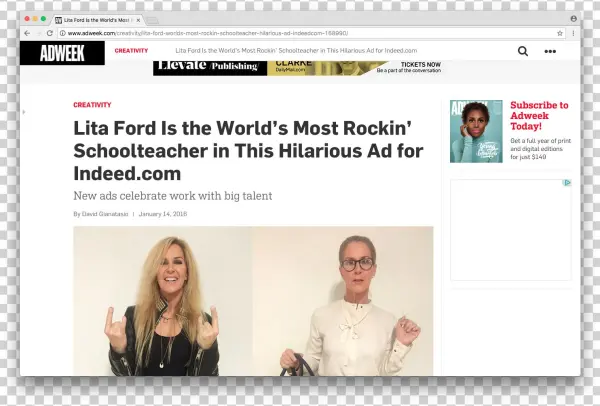The image size is (600, 406).
Task: Click the AdChoices icon on sidebar ad
Action: tap(567, 183)
